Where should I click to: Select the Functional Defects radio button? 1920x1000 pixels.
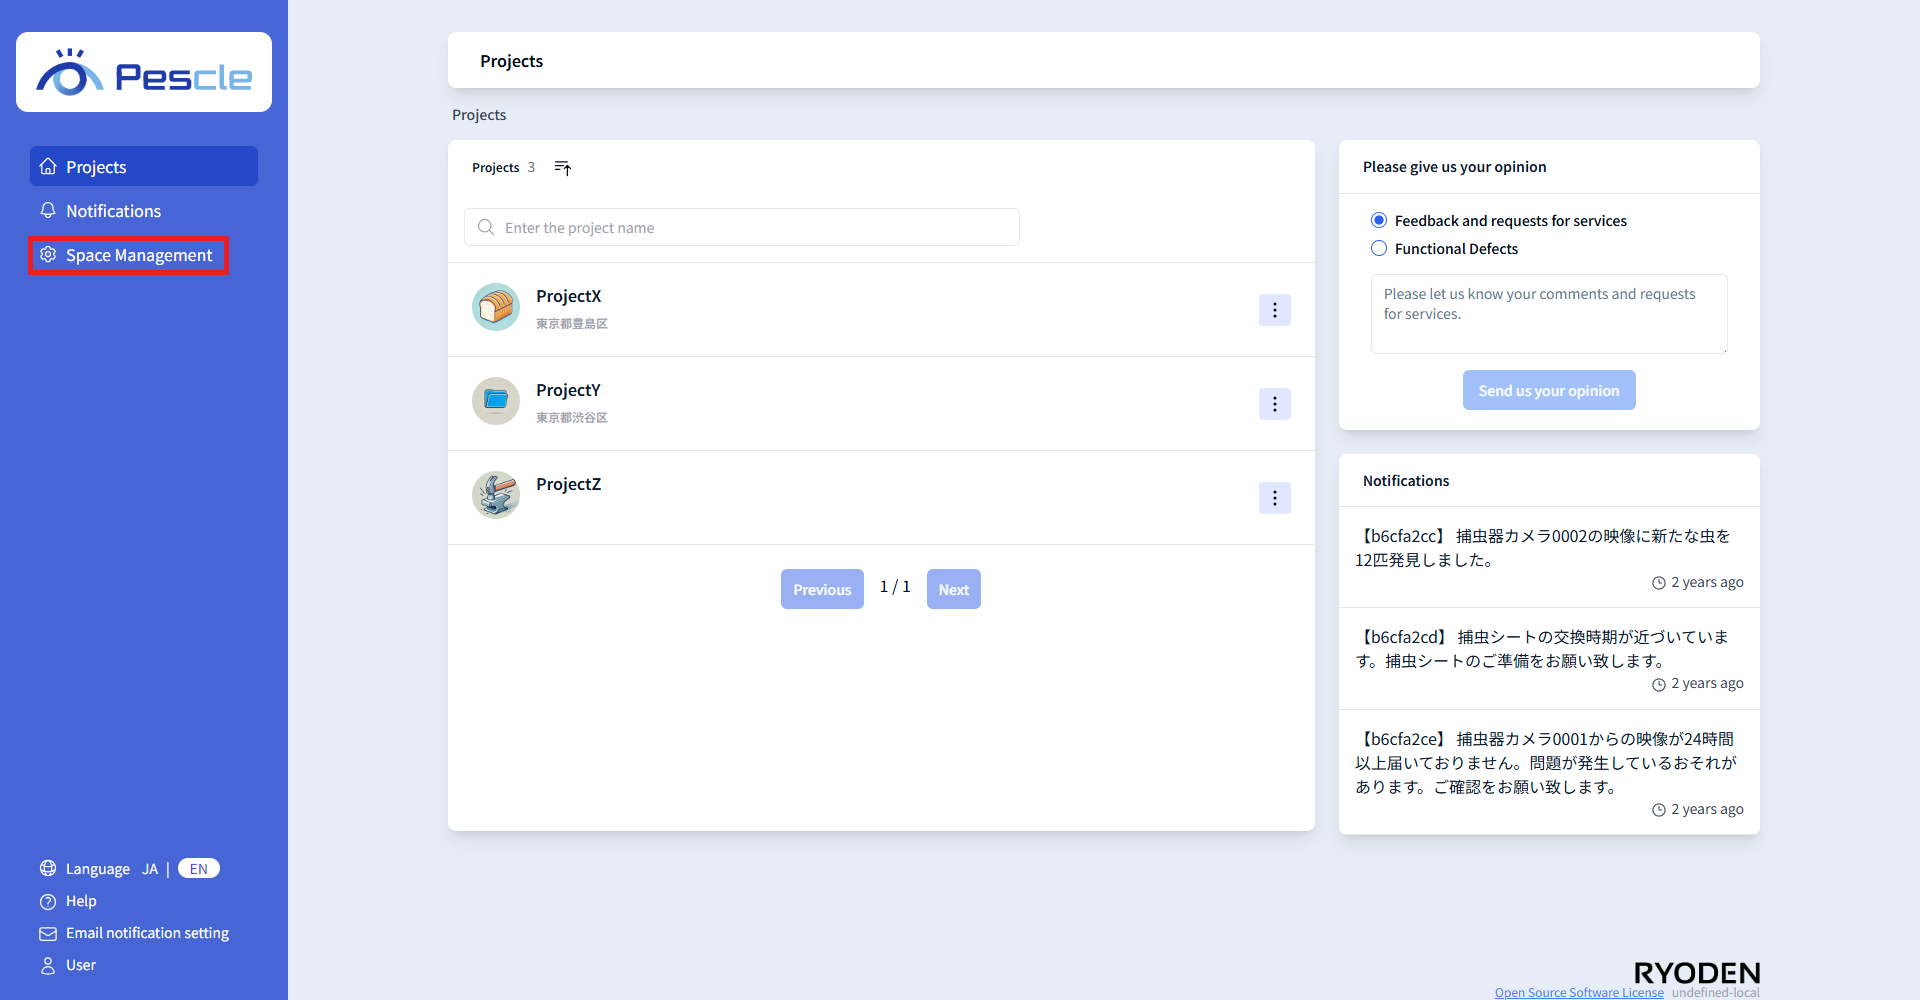pyautogui.click(x=1379, y=249)
